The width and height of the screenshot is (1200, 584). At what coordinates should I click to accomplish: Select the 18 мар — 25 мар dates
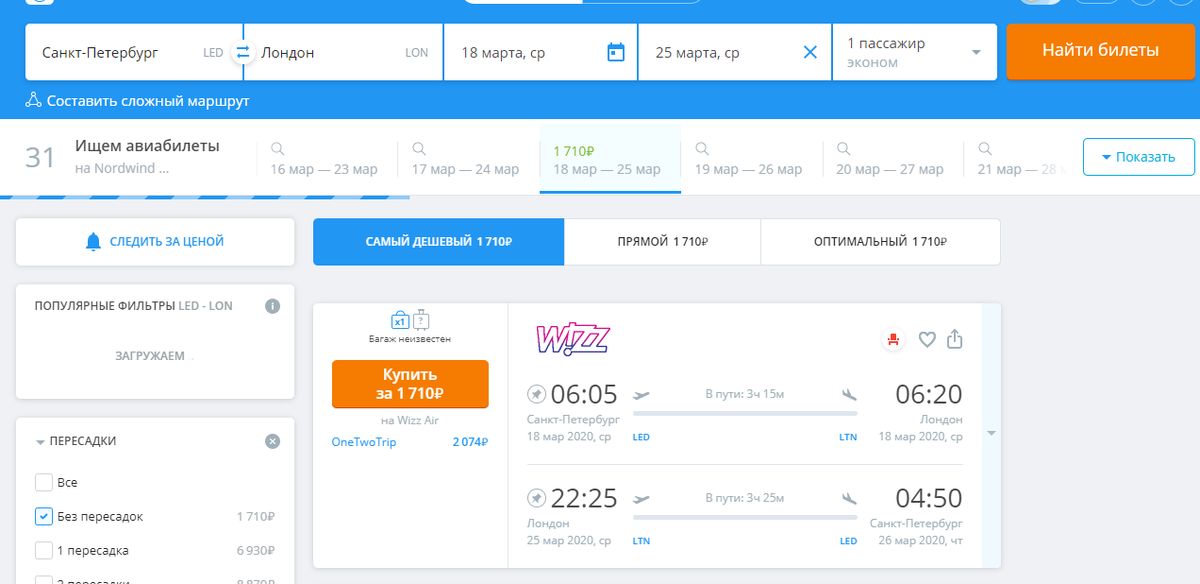(610, 160)
